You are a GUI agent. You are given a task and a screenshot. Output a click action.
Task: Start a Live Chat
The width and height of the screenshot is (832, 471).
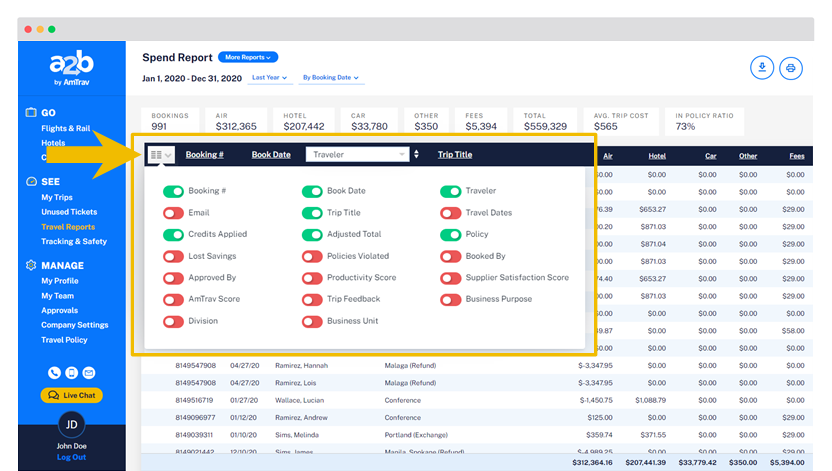coord(71,396)
